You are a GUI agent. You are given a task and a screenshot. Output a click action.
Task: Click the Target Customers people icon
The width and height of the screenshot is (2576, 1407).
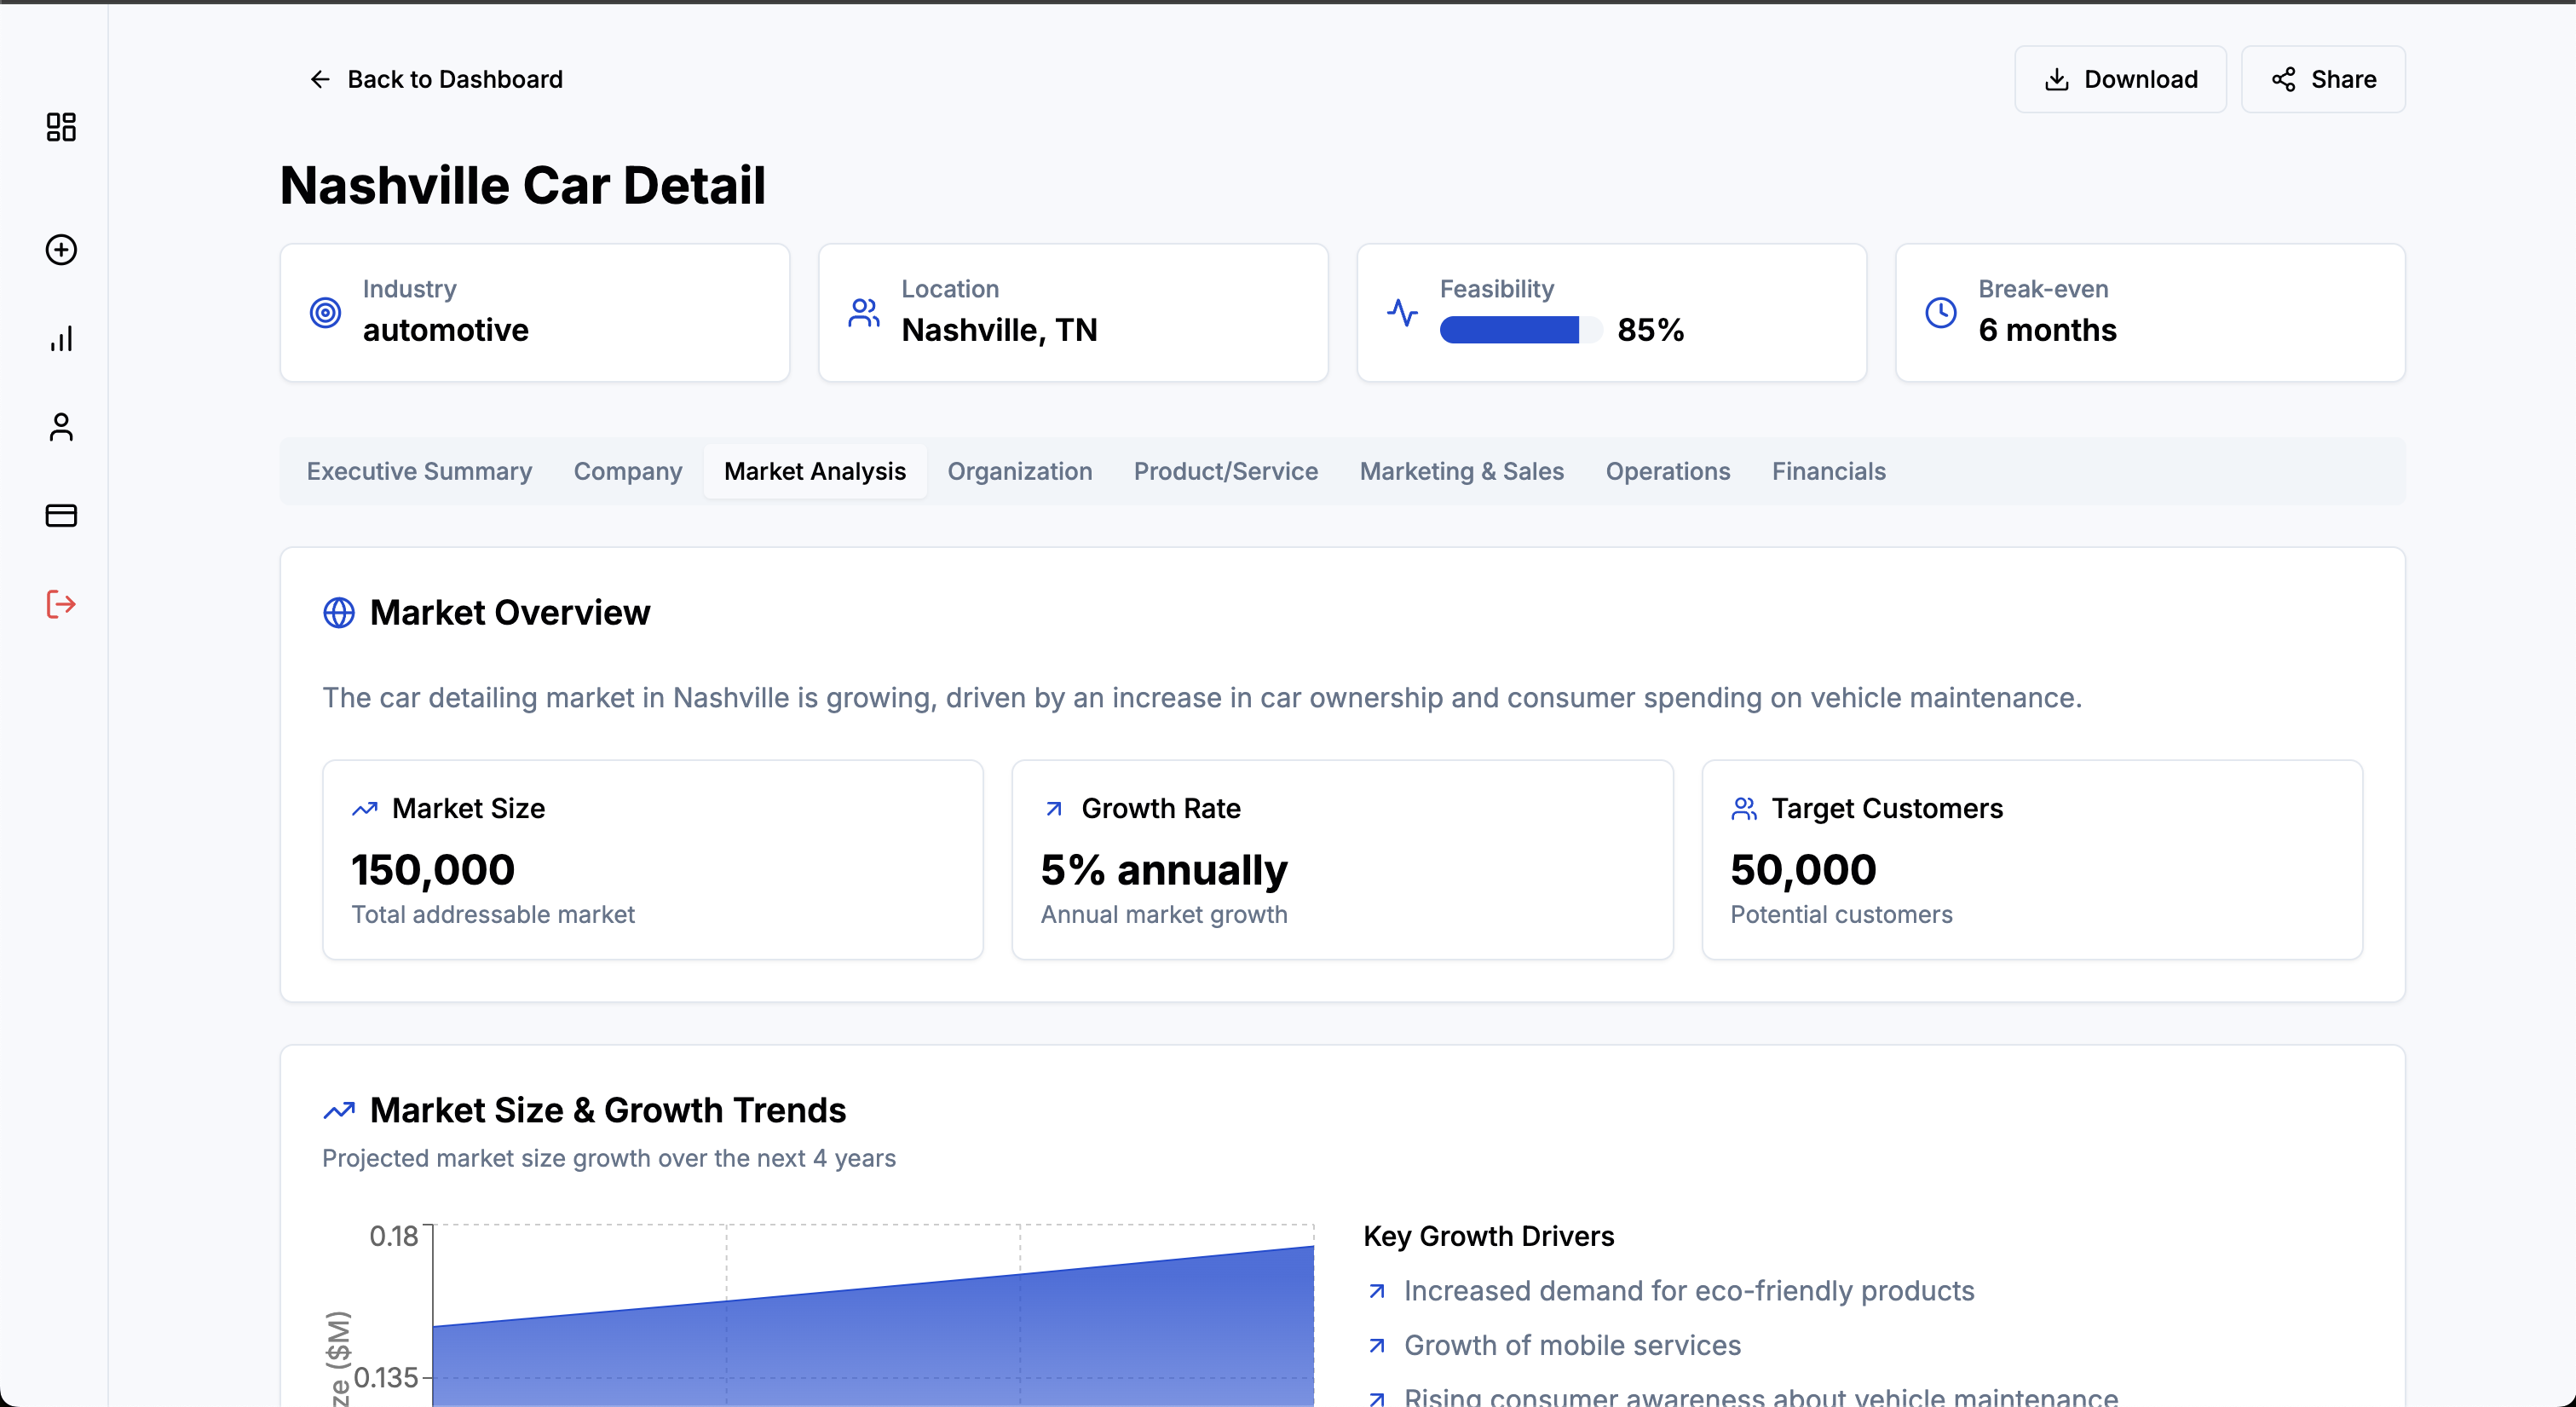1744,809
